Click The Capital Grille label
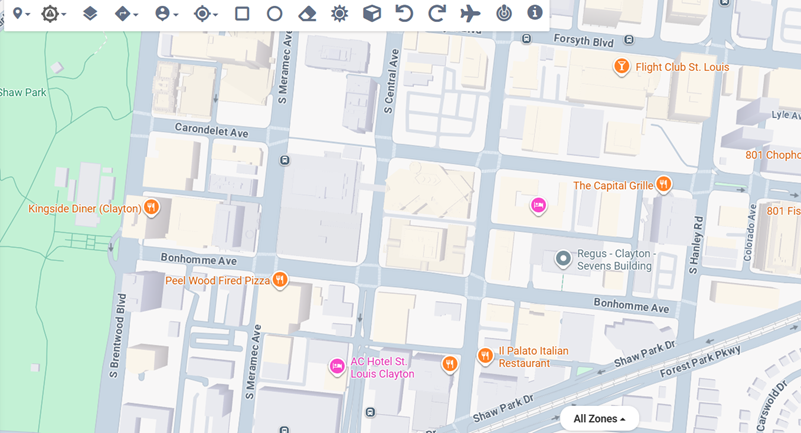The image size is (801, 433). pos(613,185)
